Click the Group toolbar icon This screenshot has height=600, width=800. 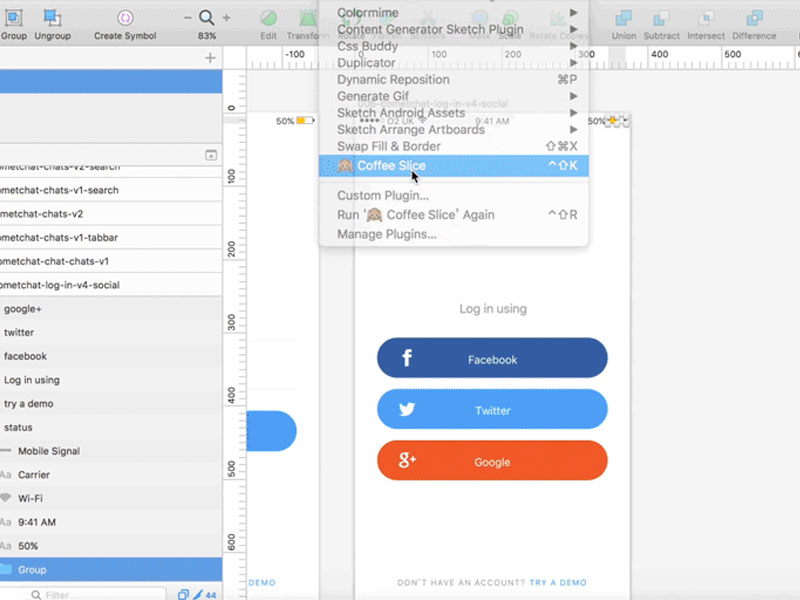(x=13, y=18)
